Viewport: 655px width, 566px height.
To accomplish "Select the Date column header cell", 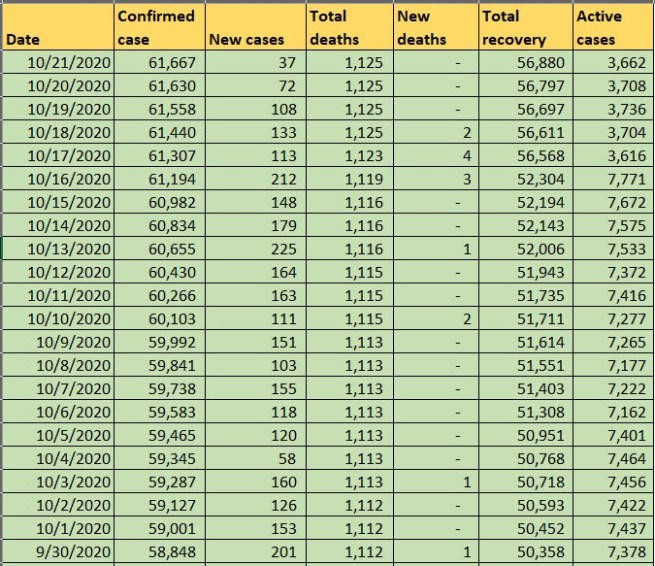I will pyautogui.click(x=58, y=27).
